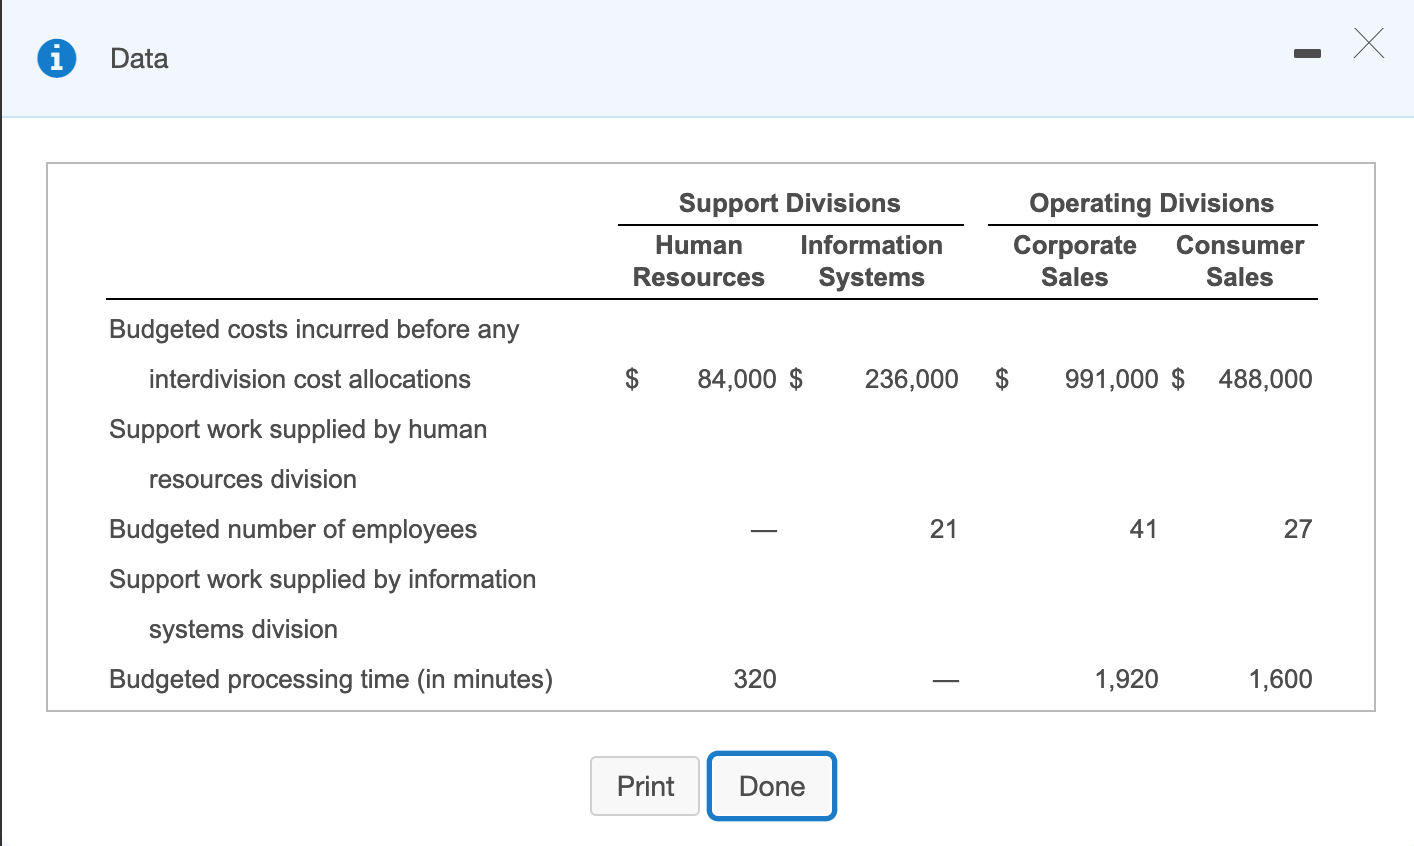Click the blue info icon beside Data
Viewport: 1414px width, 846px height.
(57, 58)
